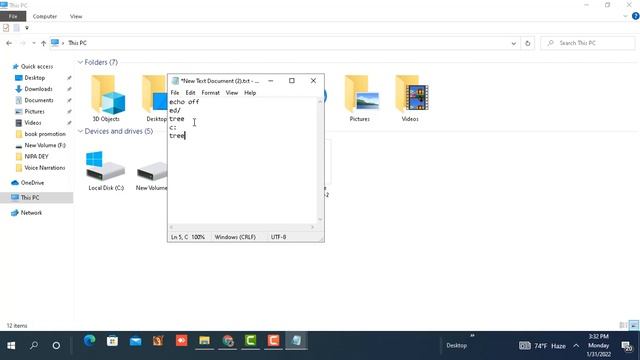
Task: Select Downloads in navigation pane
Action: click(x=38, y=89)
